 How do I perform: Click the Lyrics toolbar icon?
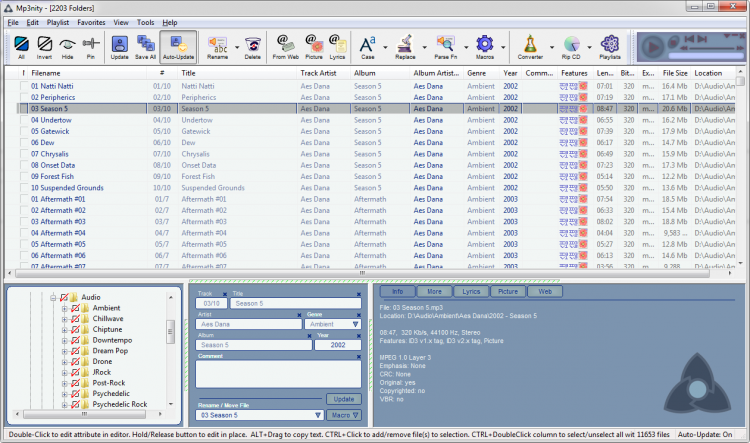pyautogui.click(x=337, y=47)
